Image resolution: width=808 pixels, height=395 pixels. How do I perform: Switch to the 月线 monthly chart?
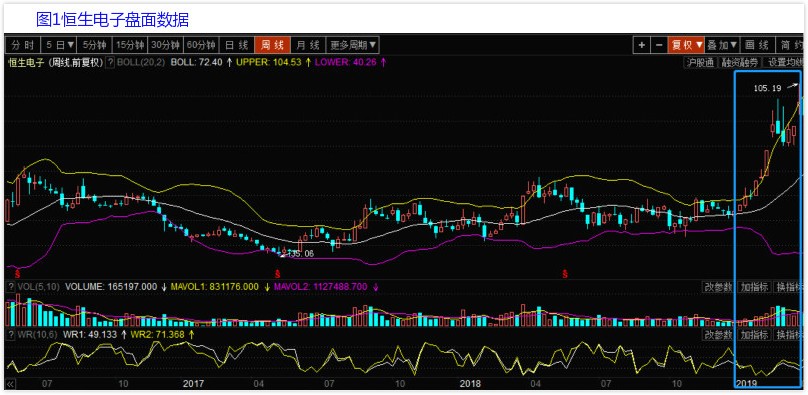[x=308, y=45]
